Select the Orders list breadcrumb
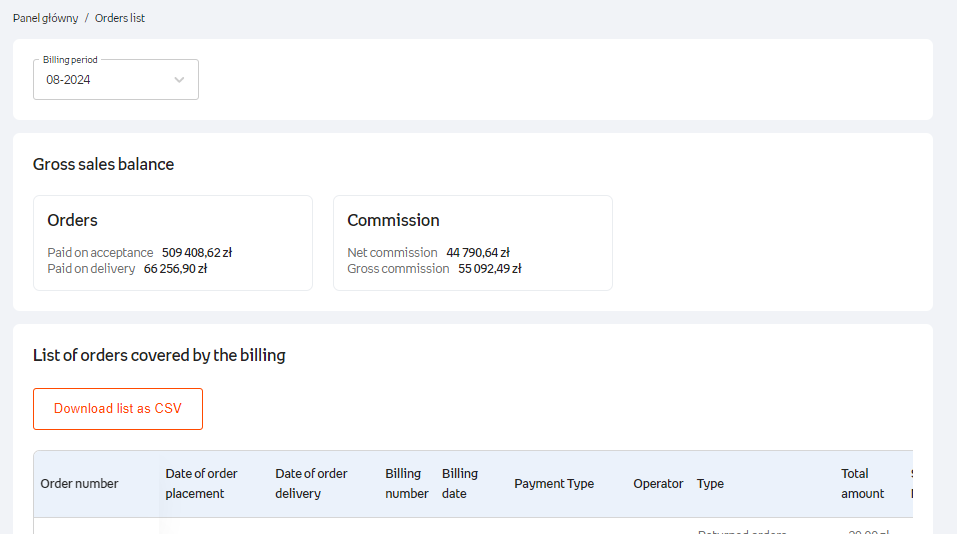957x534 pixels. 120,18
